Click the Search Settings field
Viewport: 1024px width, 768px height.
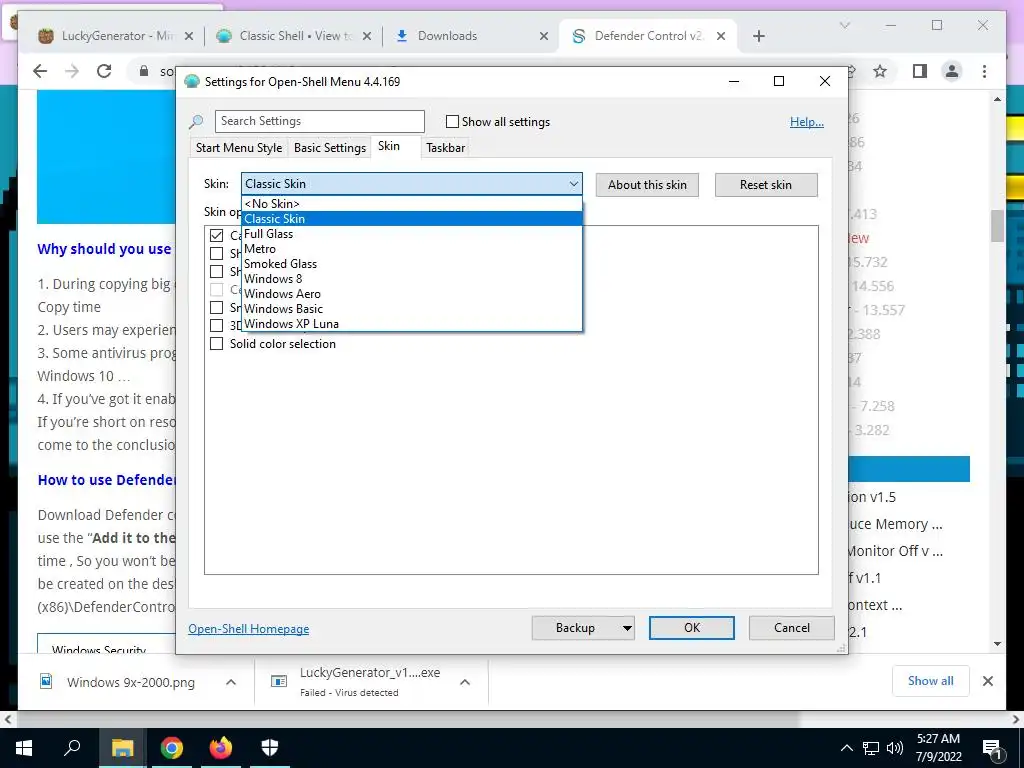click(319, 121)
